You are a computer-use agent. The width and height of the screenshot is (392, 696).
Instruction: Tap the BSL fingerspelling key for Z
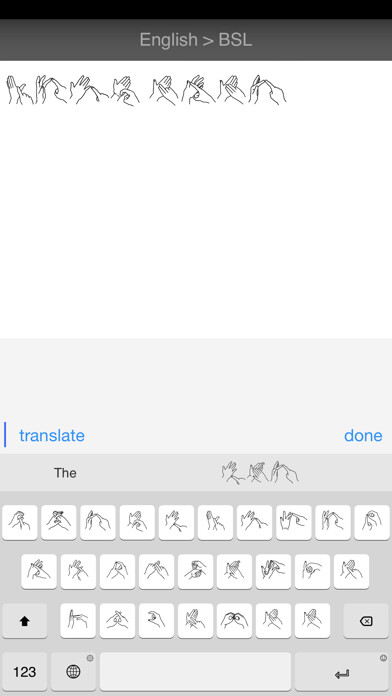78,621
